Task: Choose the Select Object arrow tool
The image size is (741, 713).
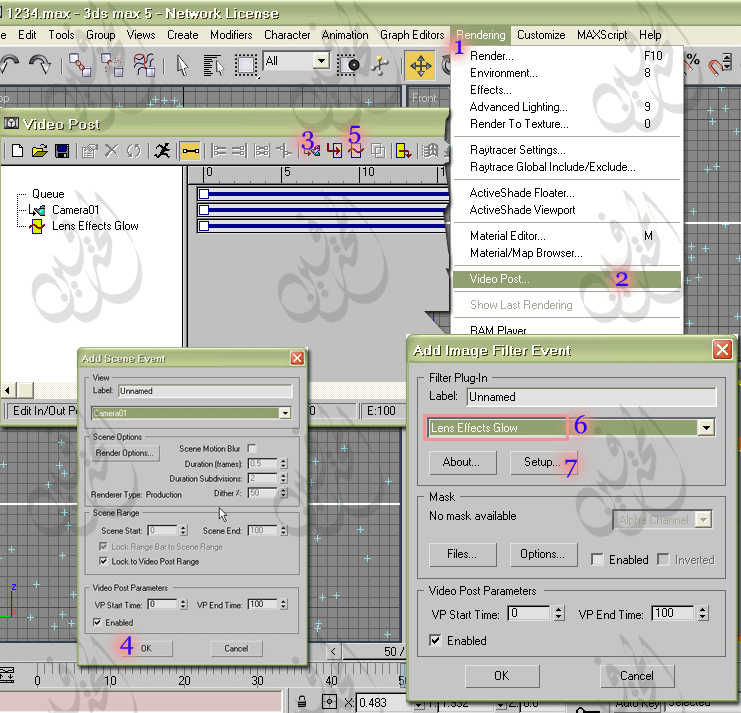Action: pos(182,65)
